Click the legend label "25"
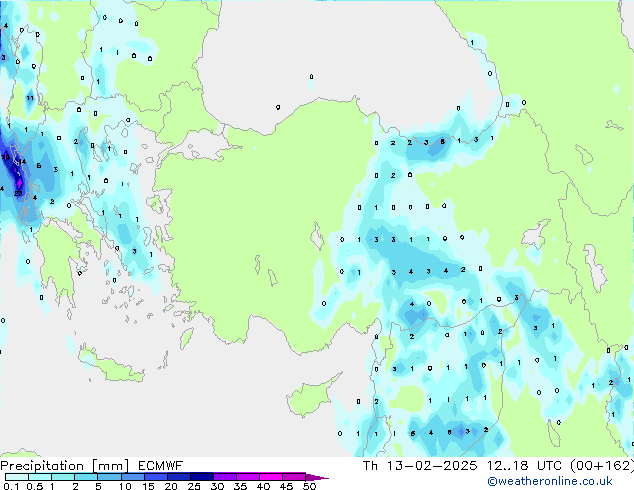This screenshot has height=490, width=634. pos(194,486)
